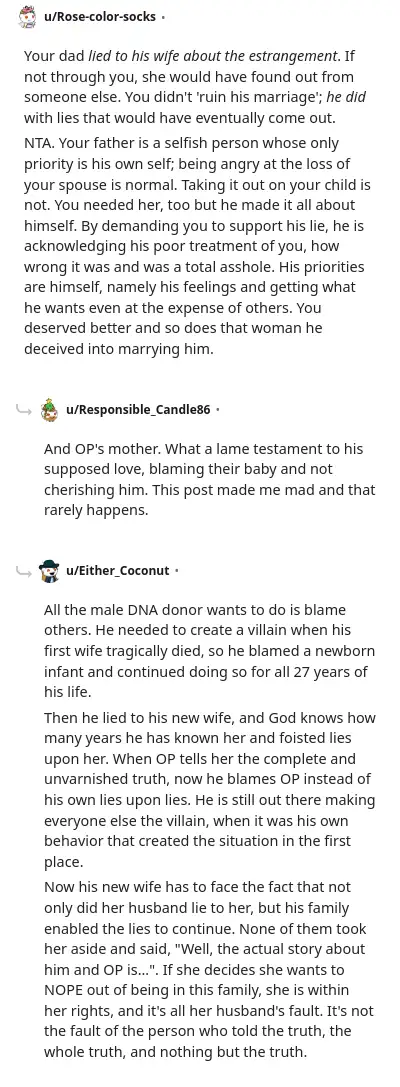Screen dimensions: 400x1087
Task: Click dot separator after u/Either_Coconut
Action: click(x=176, y=571)
